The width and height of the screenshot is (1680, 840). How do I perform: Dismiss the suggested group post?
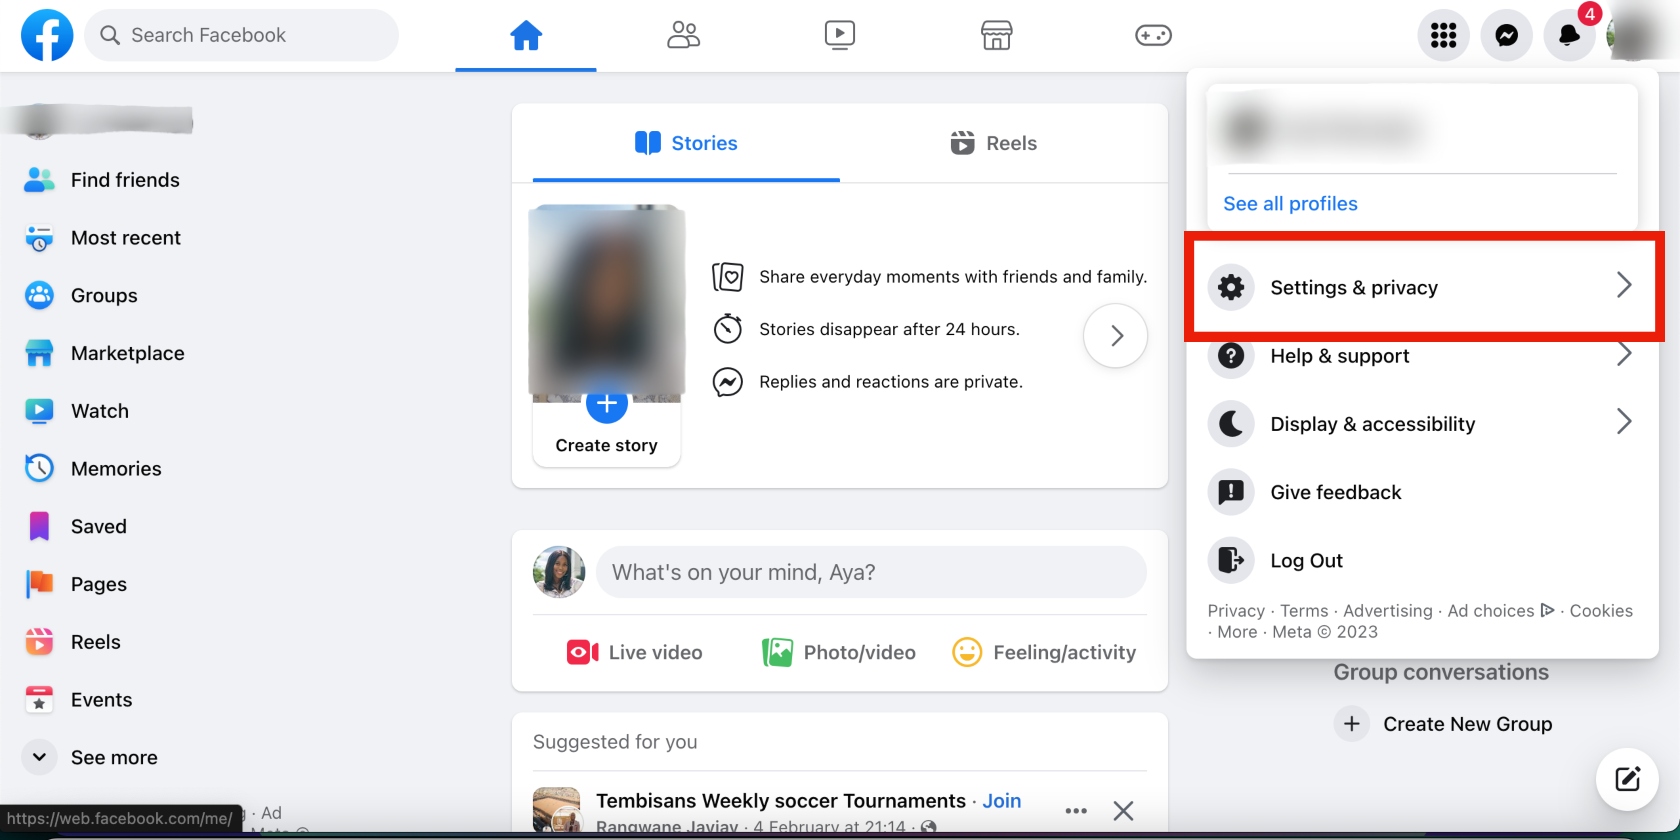click(1123, 811)
